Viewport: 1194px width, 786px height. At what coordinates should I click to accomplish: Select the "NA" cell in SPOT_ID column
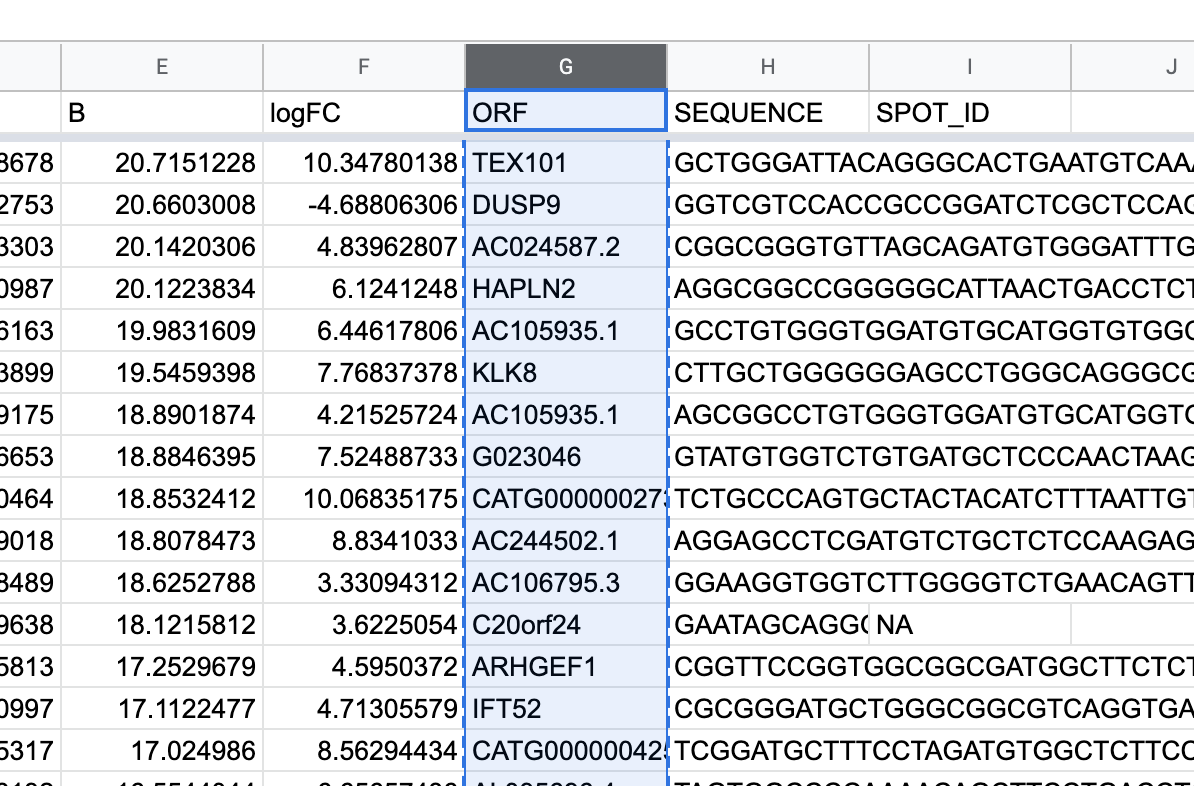pyautogui.click(x=969, y=625)
